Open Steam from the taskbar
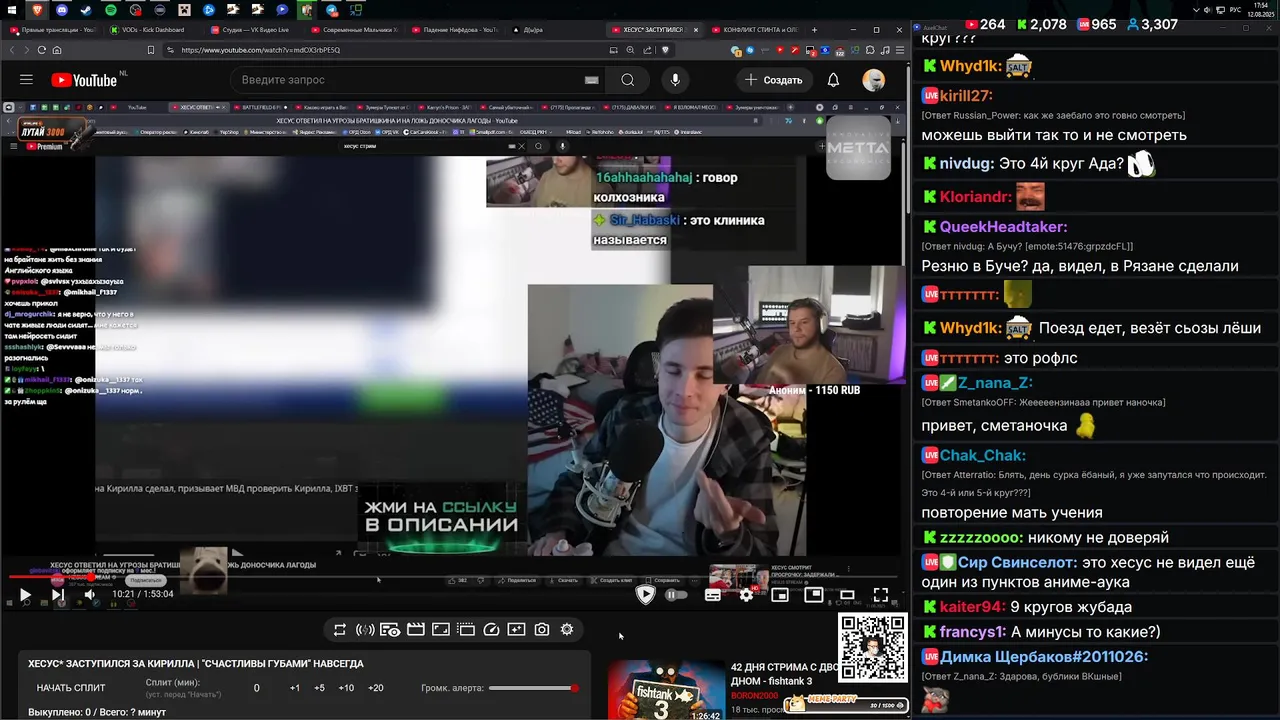This screenshot has height=720, width=1280. [86, 9]
